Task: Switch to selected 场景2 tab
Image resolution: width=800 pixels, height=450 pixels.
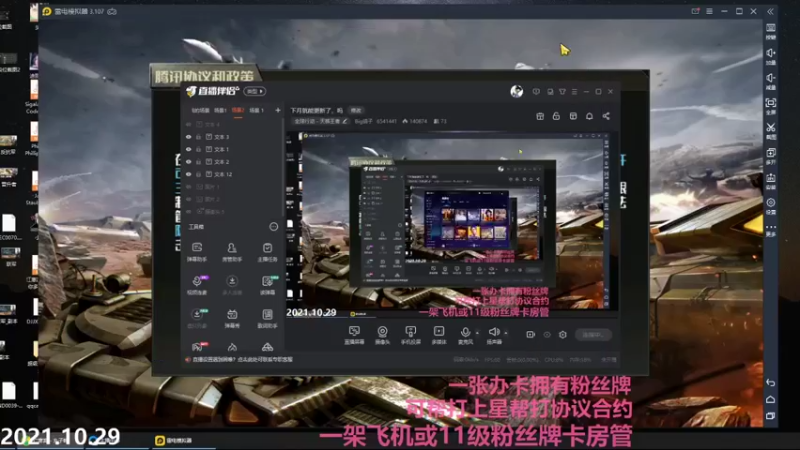Action: point(238,110)
